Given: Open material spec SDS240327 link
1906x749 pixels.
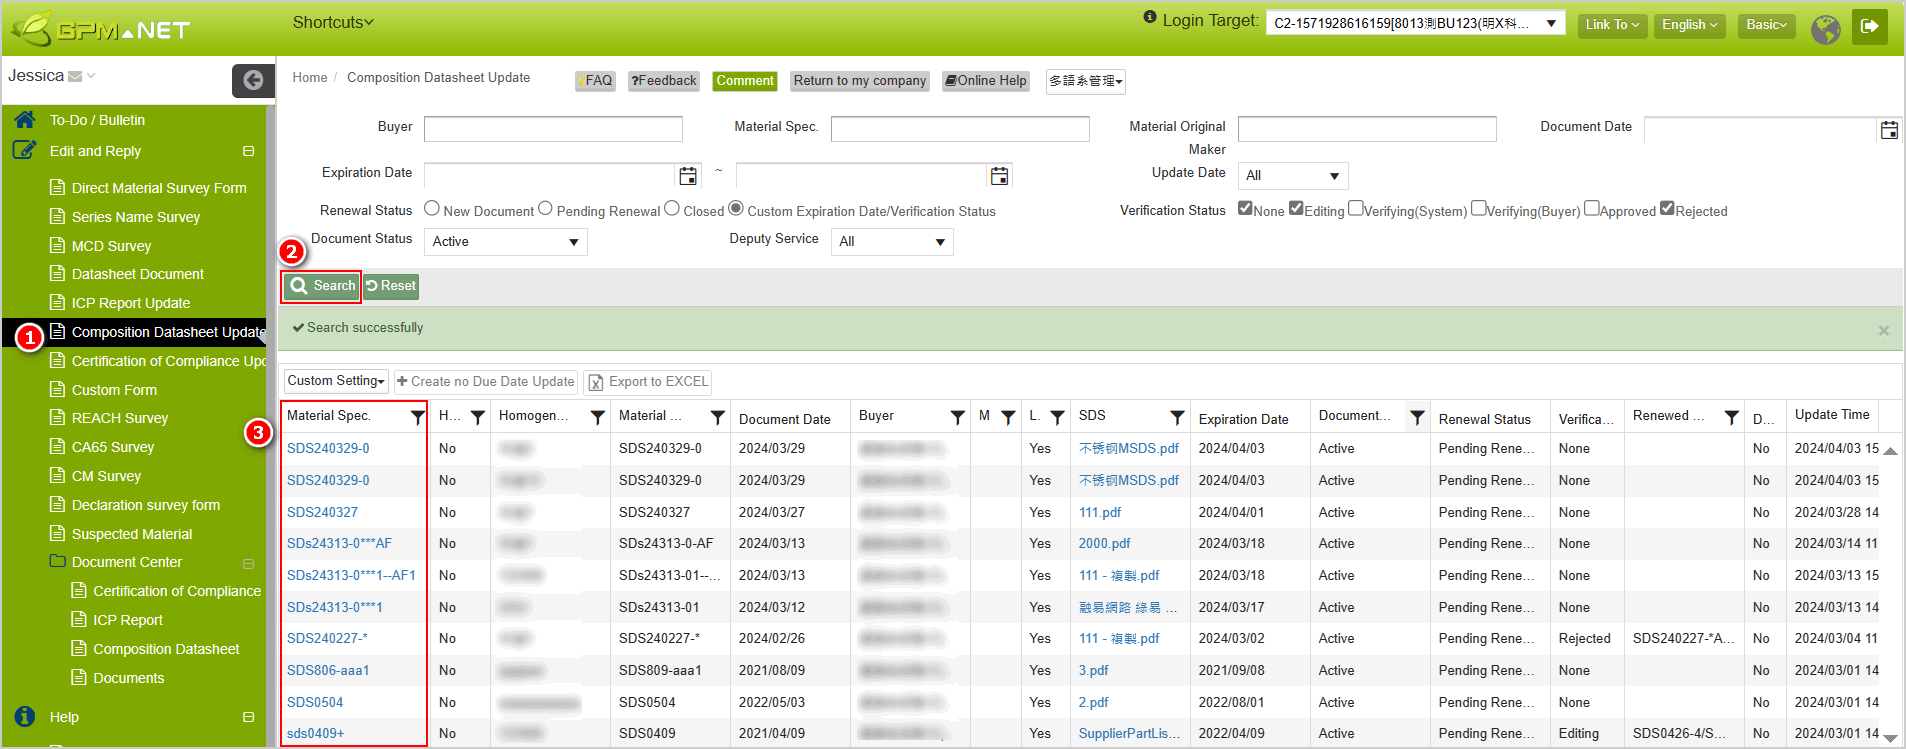Looking at the screenshot, I should (322, 512).
